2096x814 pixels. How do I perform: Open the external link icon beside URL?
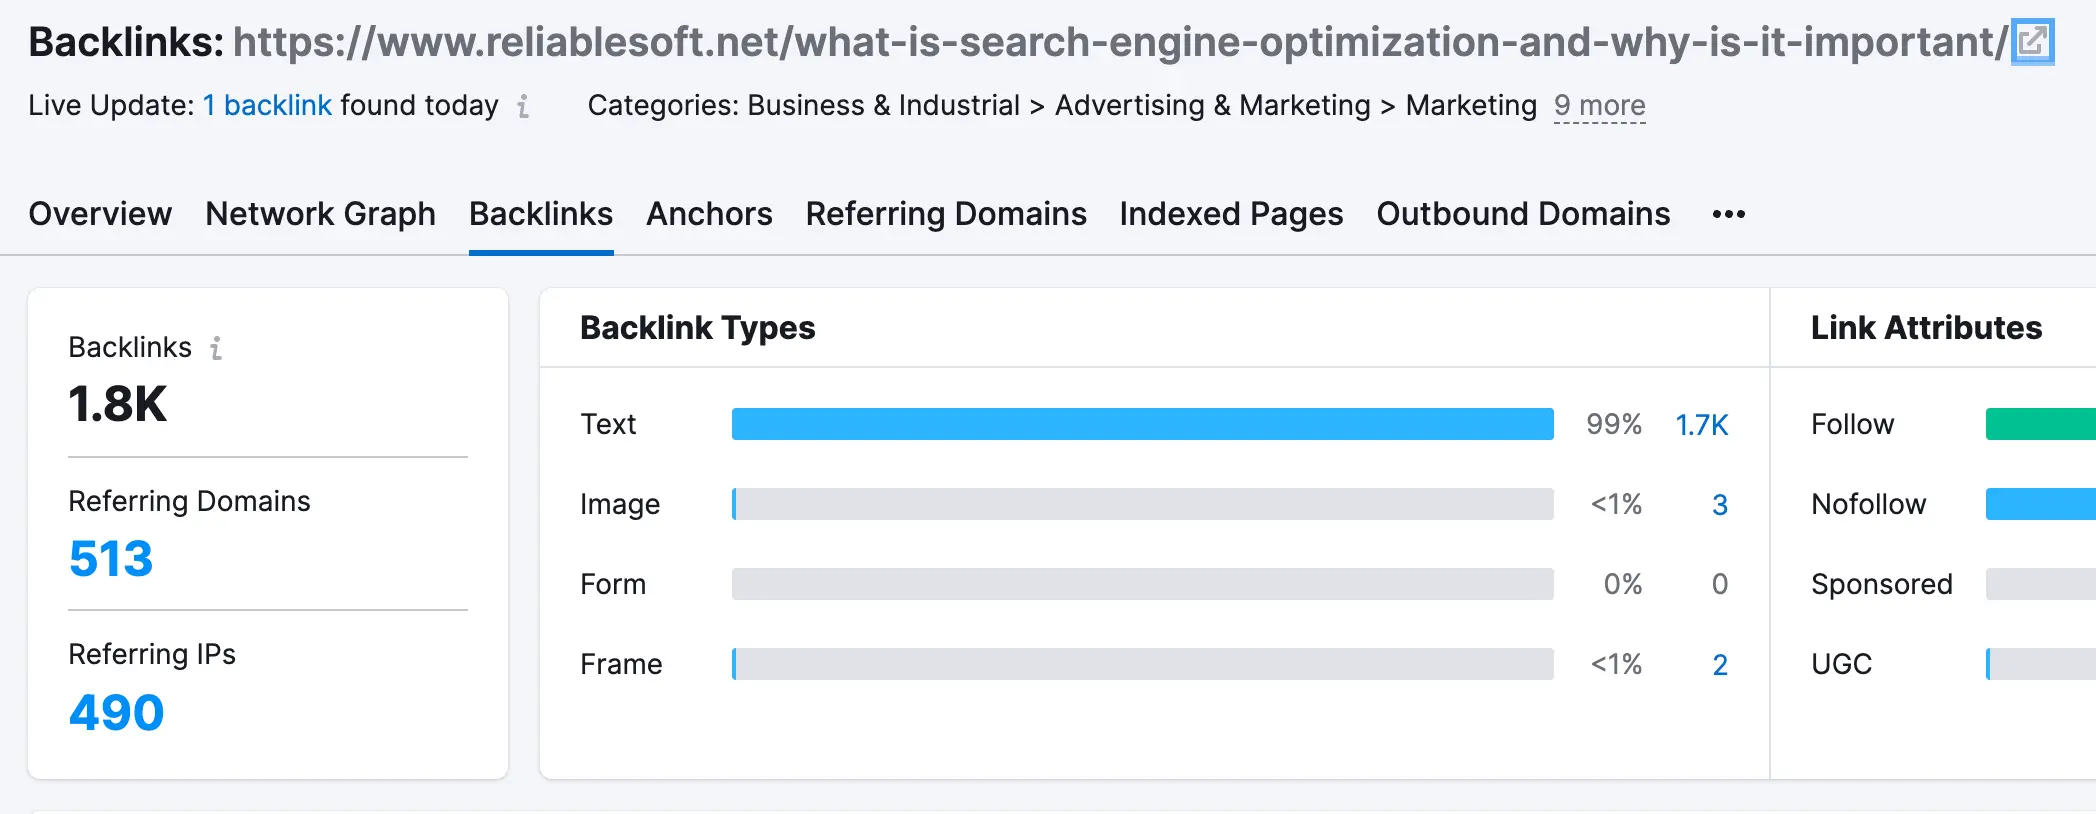[2032, 42]
